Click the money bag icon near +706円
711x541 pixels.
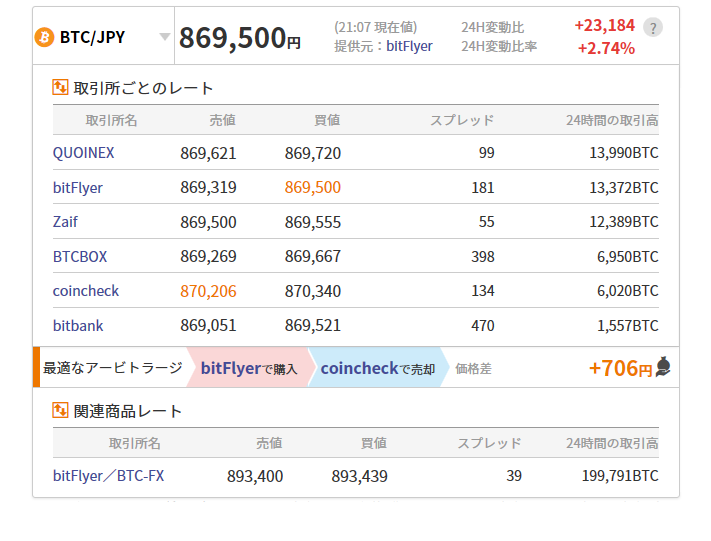(x=663, y=367)
